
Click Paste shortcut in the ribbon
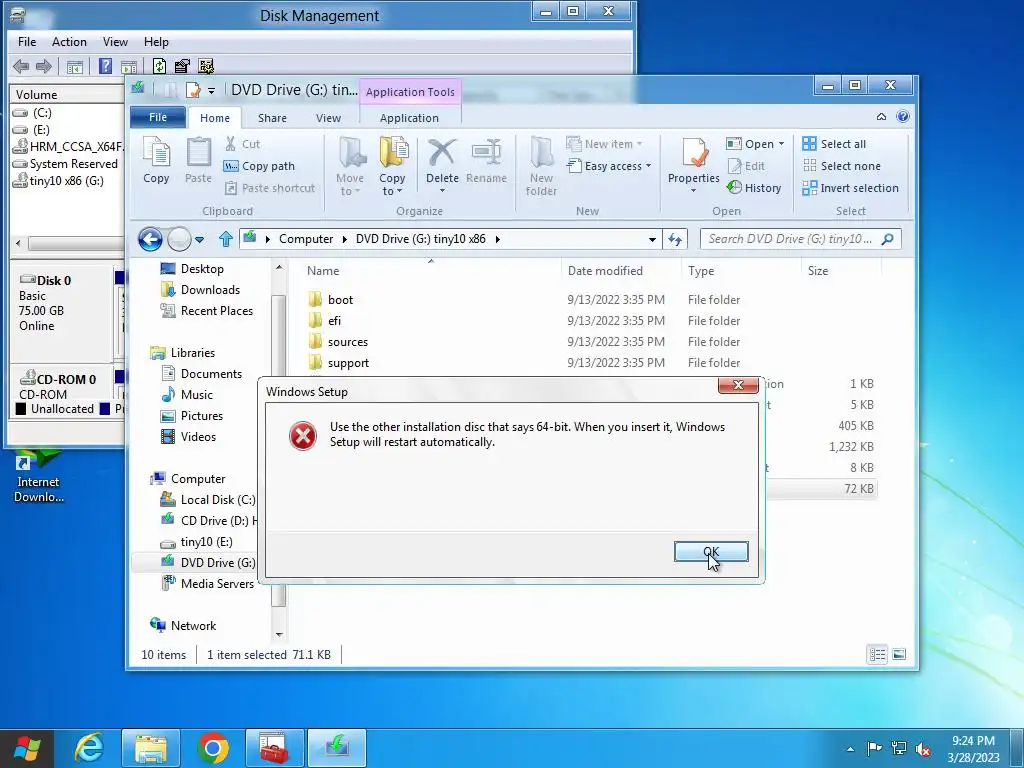(270, 188)
